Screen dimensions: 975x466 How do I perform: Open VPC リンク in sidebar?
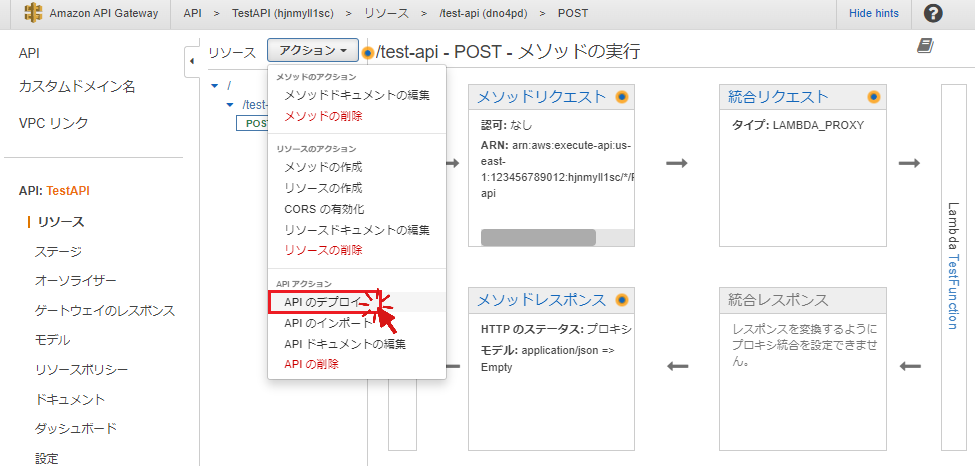point(53,123)
